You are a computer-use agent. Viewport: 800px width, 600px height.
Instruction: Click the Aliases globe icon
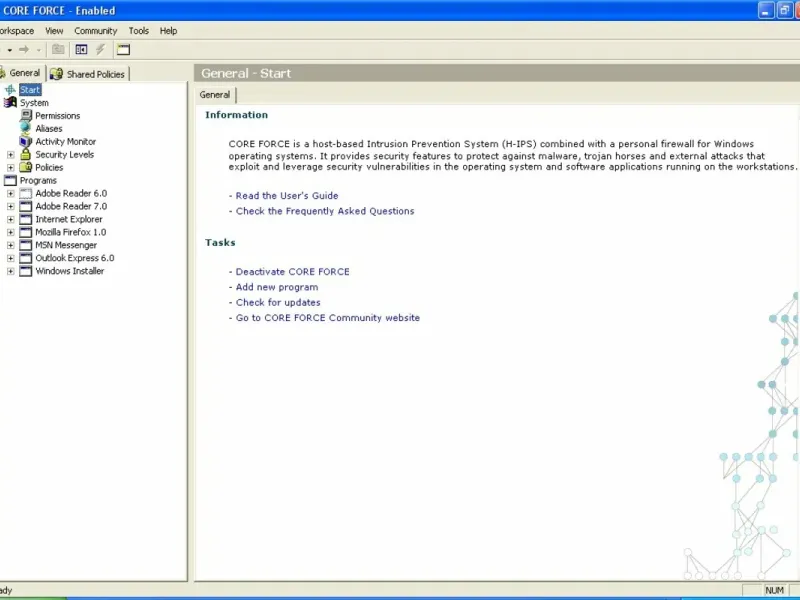[26, 128]
